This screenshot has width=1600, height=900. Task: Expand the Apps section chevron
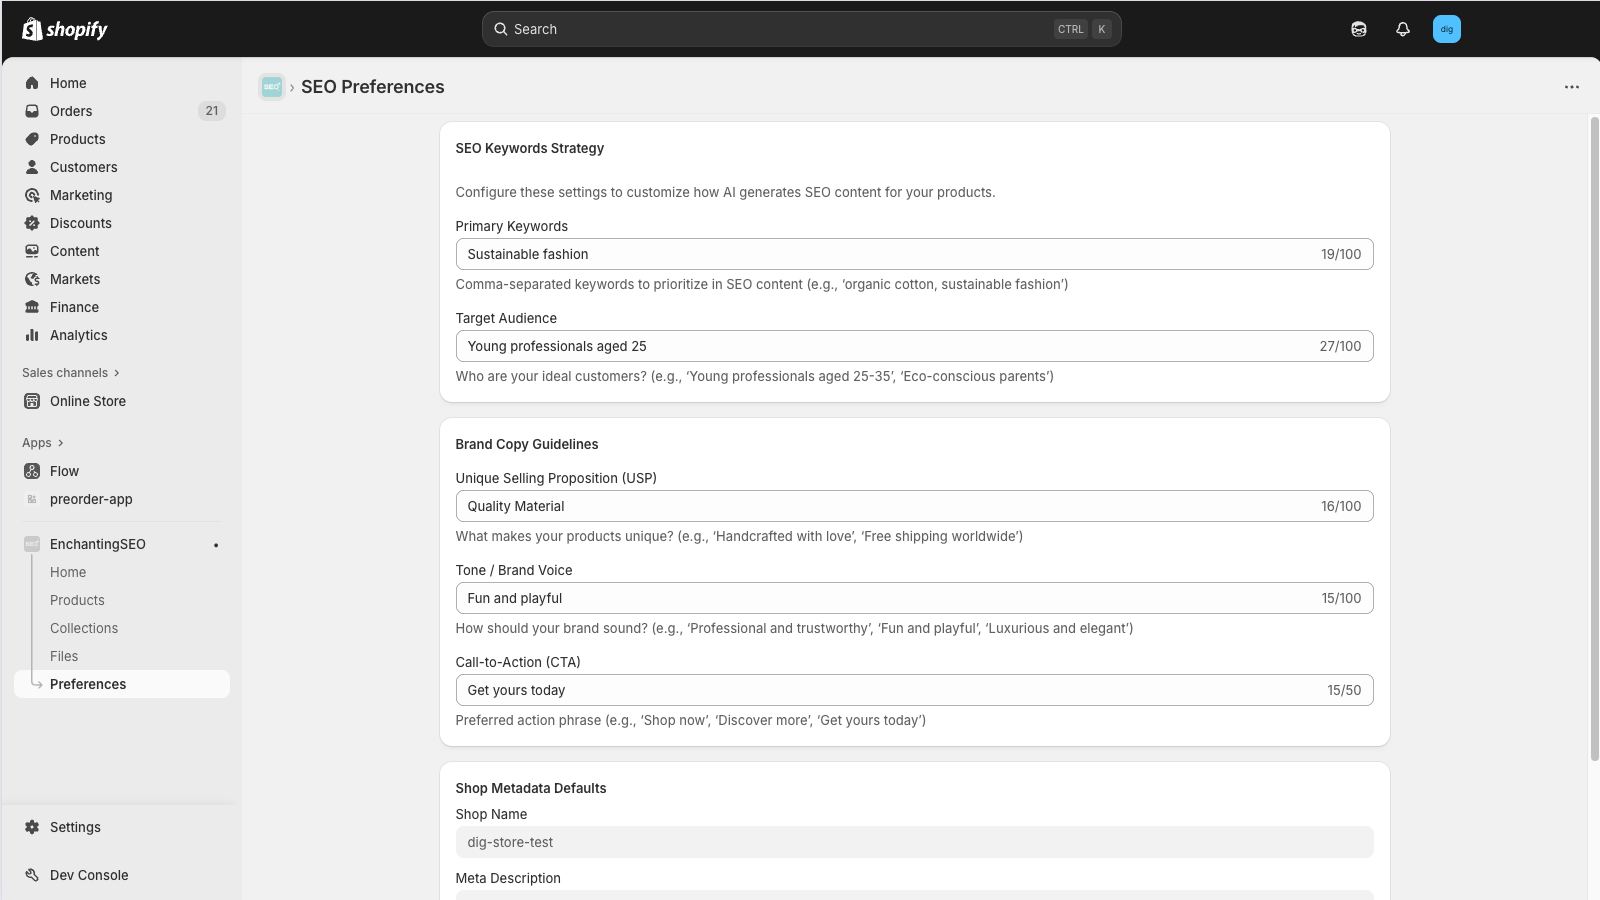coord(61,442)
